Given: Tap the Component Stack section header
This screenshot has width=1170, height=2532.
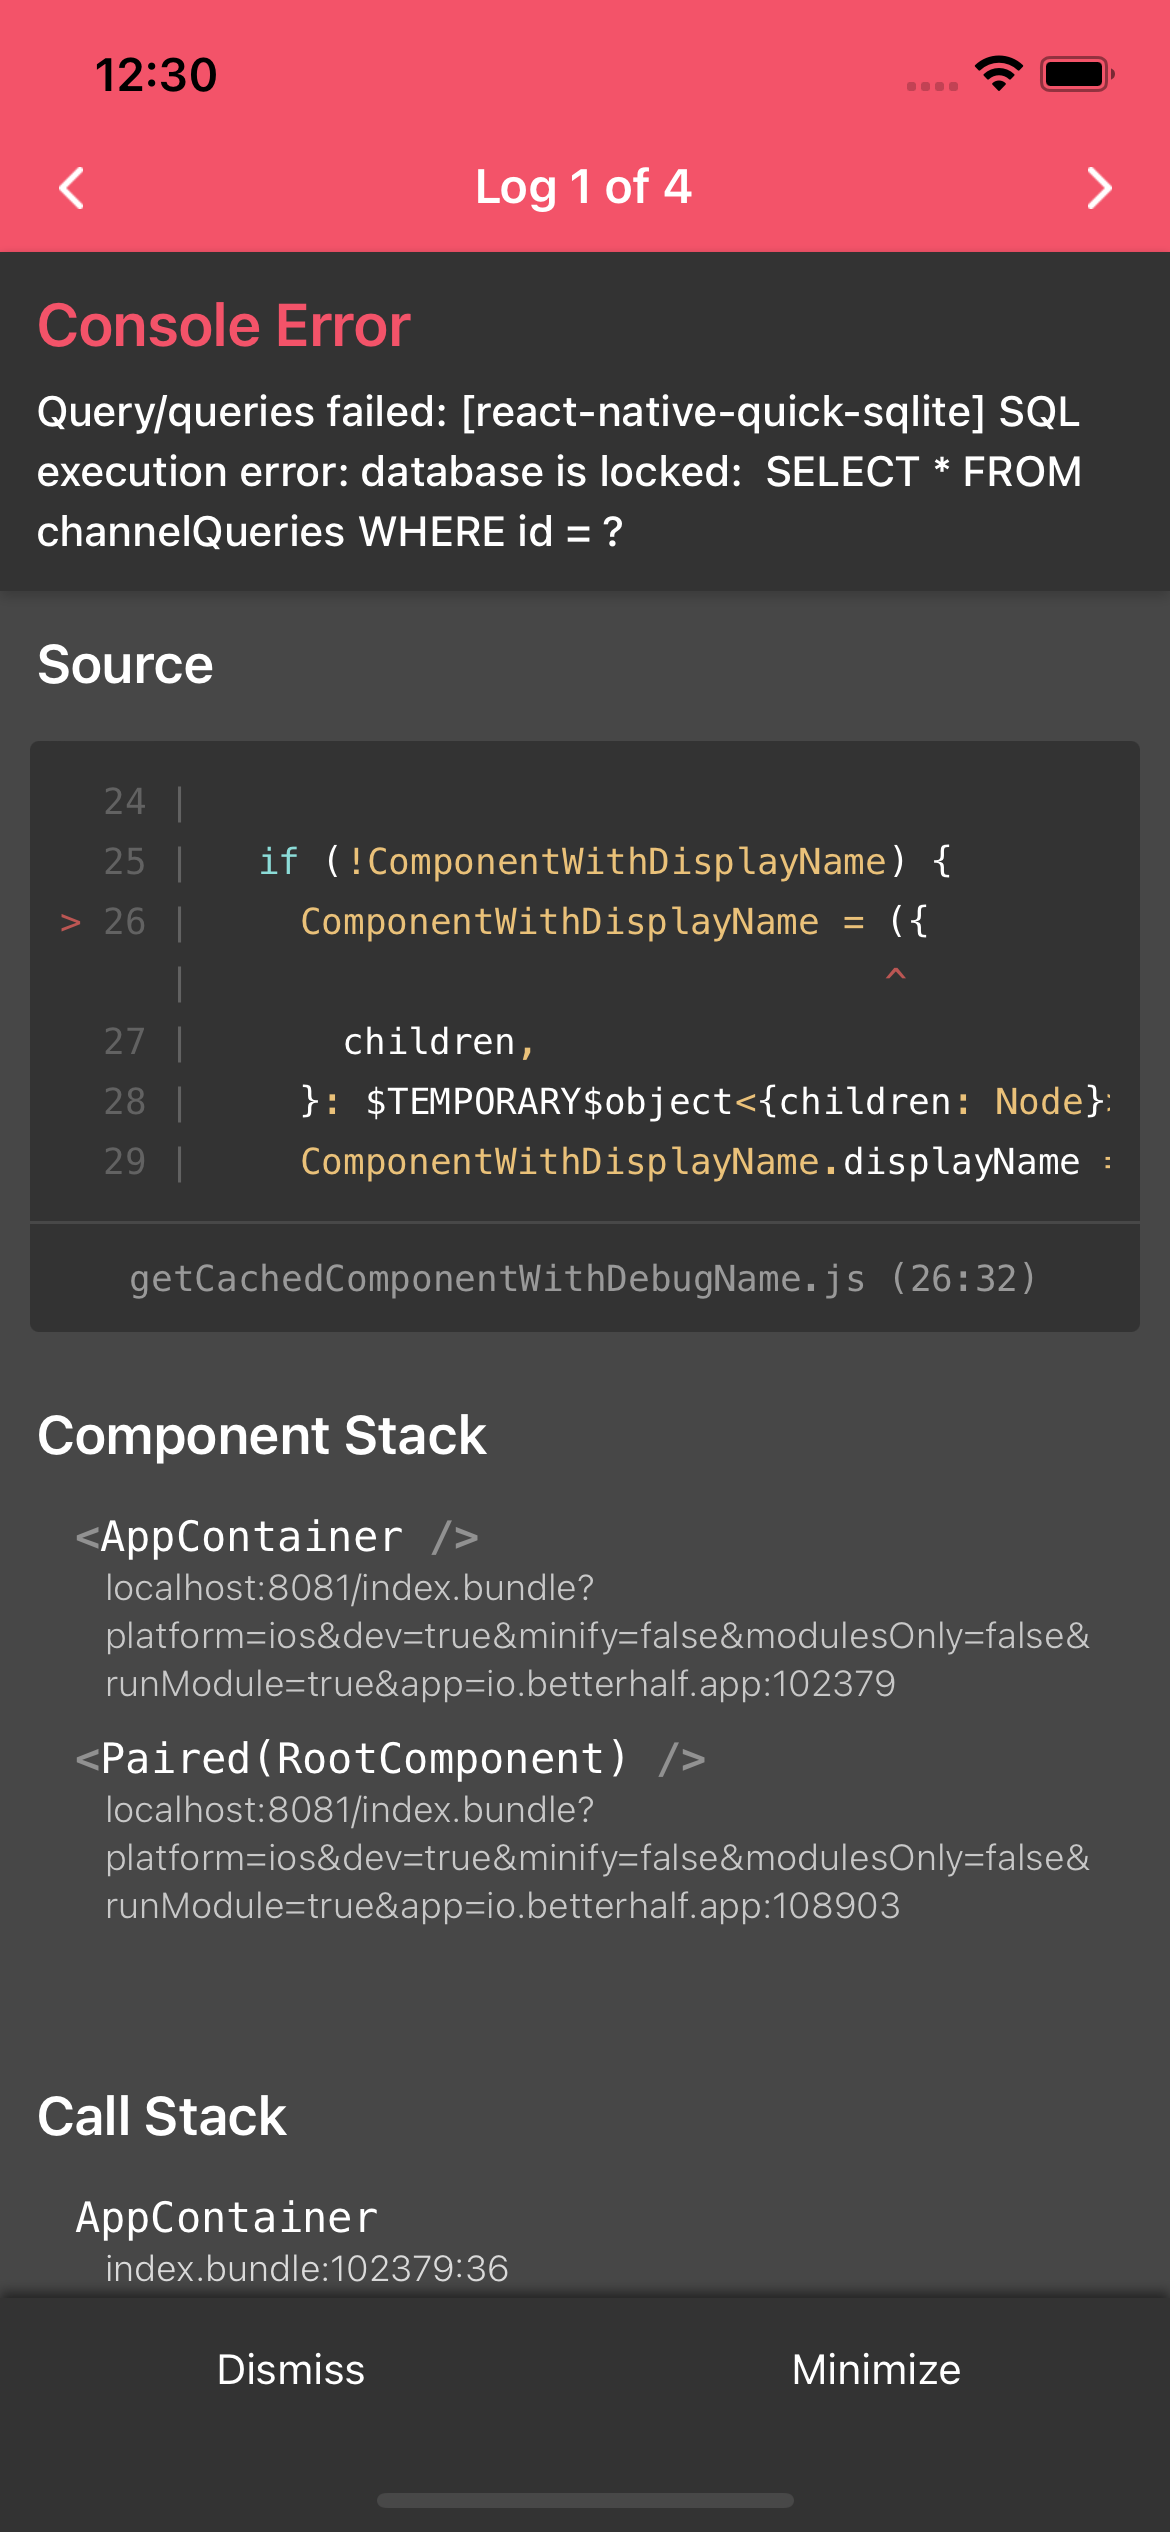Looking at the screenshot, I should click(262, 1436).
